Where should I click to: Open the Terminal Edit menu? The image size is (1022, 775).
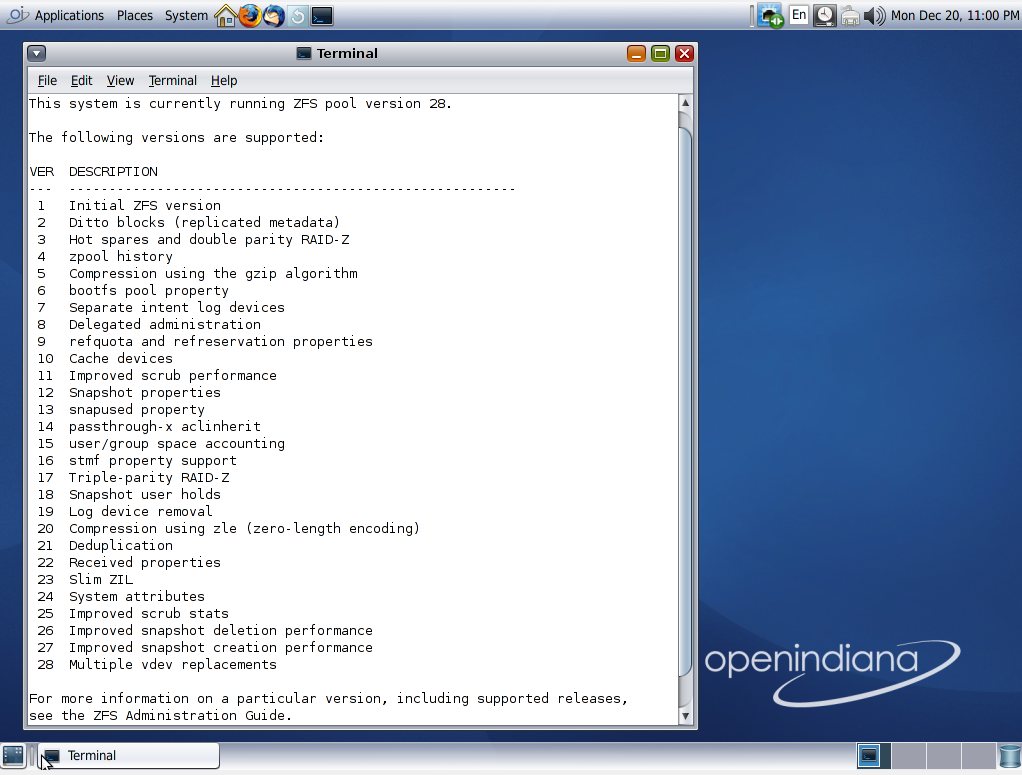pyautogui.click(x=81, y=81)
